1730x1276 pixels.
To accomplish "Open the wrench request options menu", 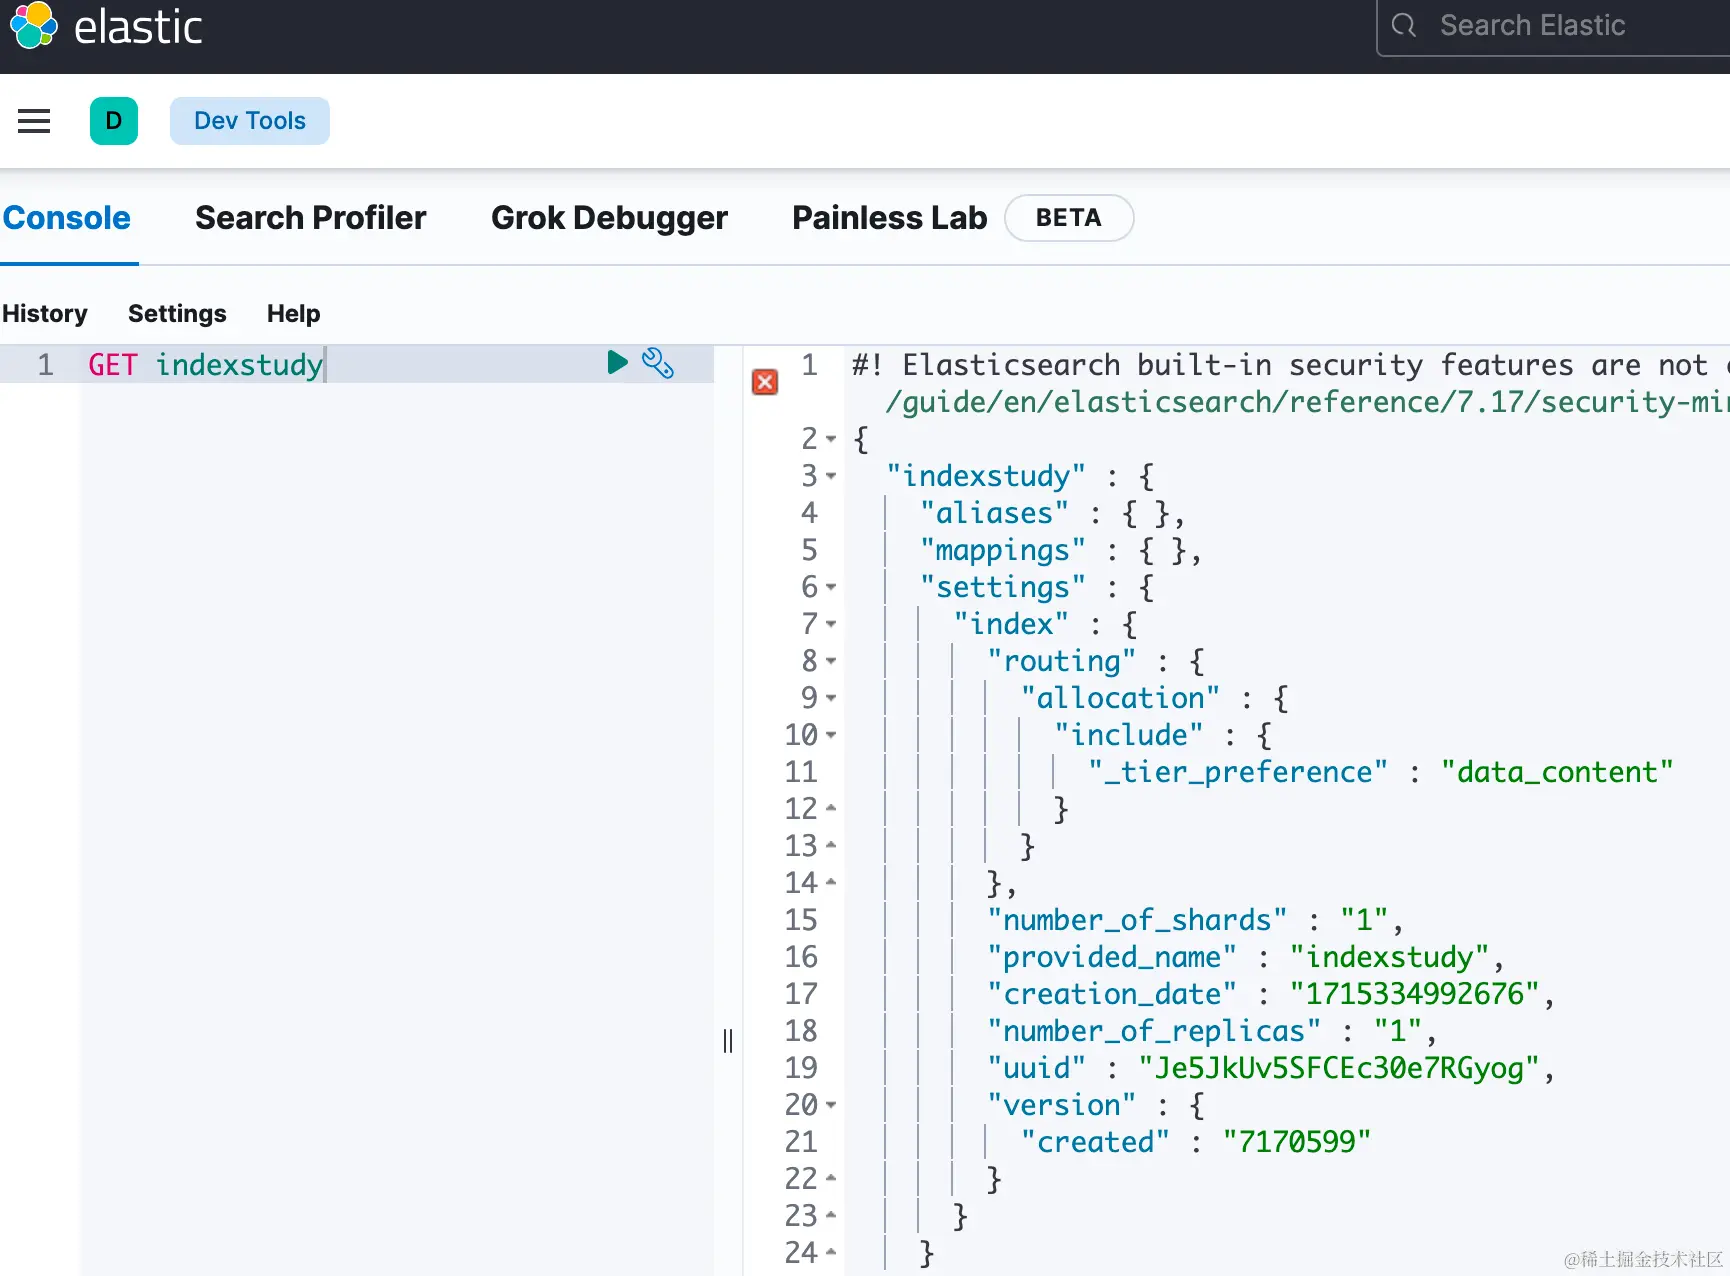I will coord(658,363).
